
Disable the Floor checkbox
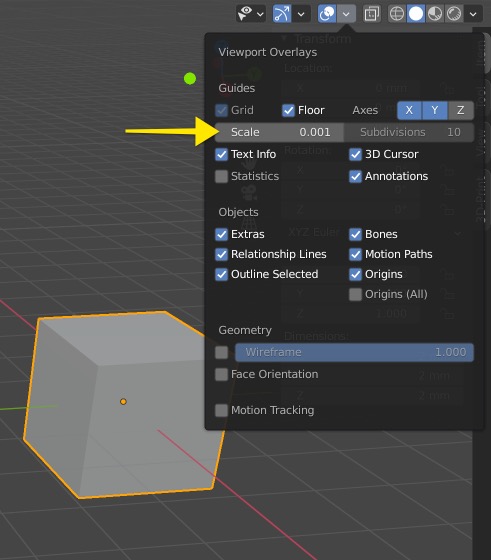(x=288, y=110)
